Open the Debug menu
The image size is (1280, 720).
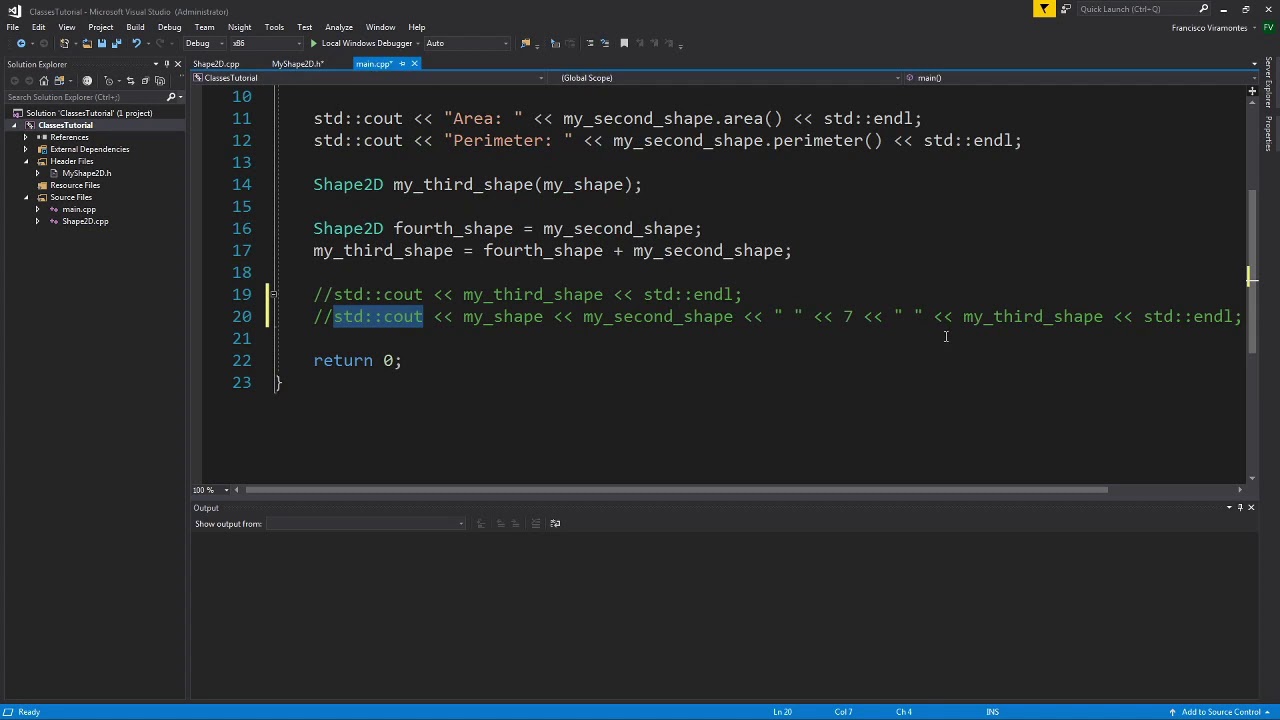169,27
